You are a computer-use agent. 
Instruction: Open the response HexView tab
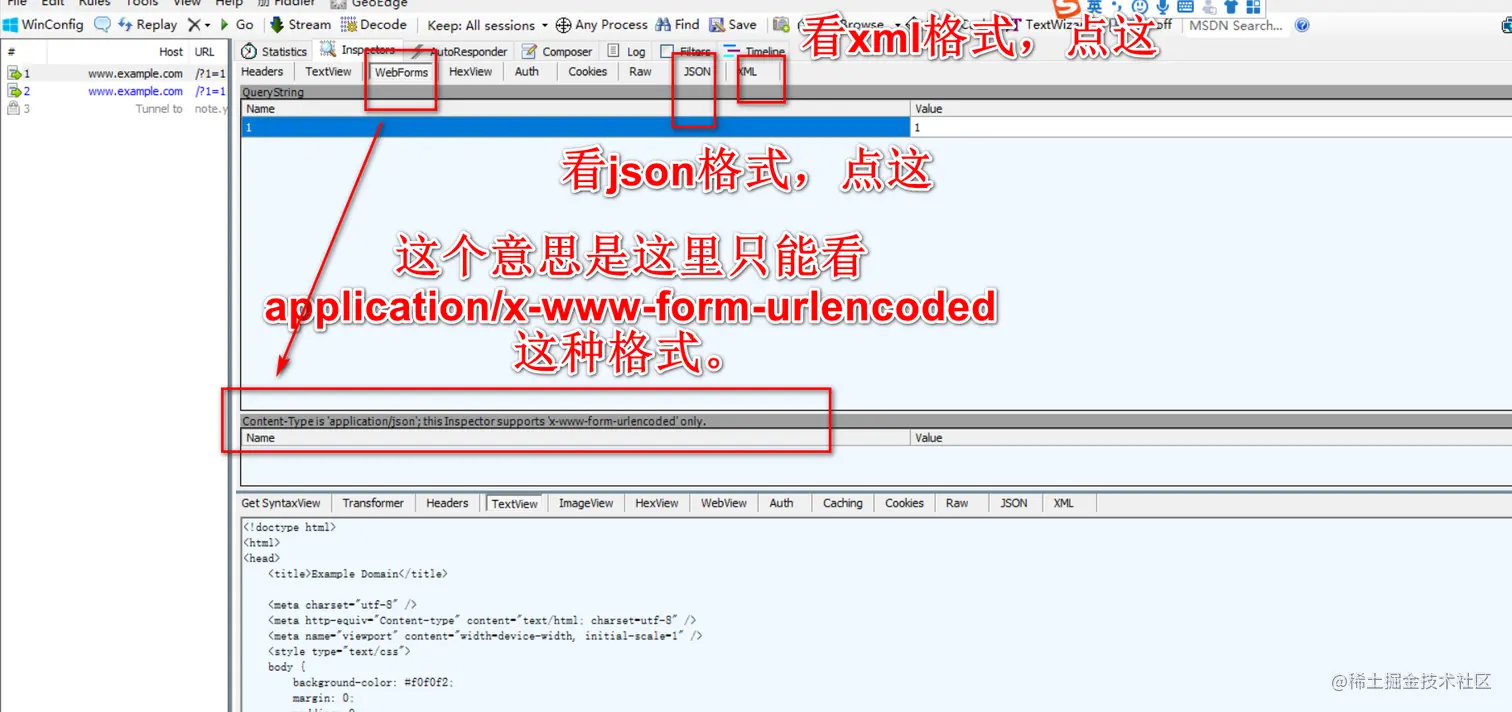657,503
